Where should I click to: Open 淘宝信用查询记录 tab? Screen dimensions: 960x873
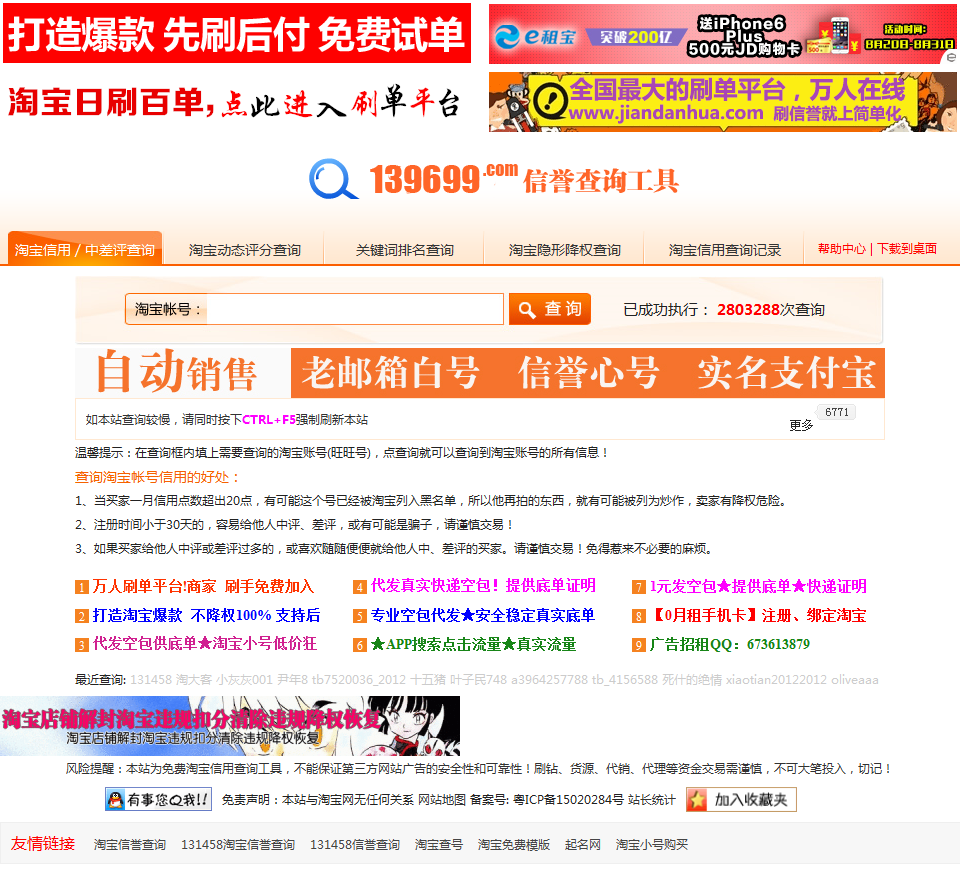click(x=724, y=250)
